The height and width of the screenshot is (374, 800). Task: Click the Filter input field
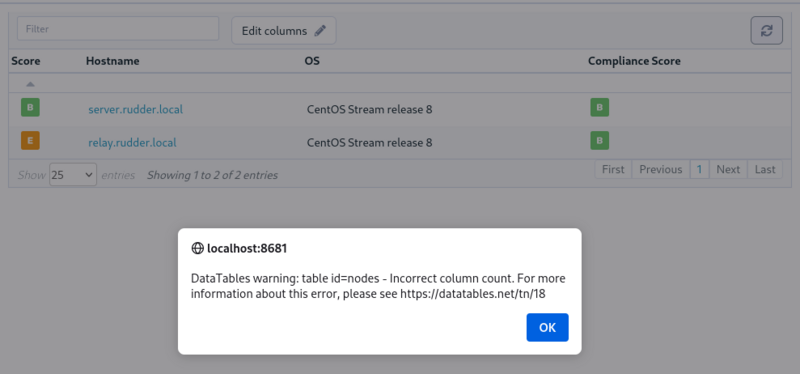(118, 29)
